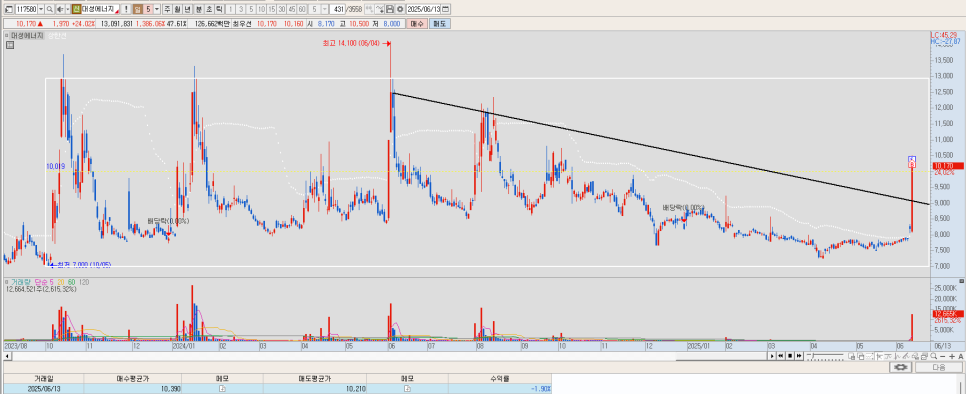Click the 2025/06/13 date input field
This screenshot has height=394, width=966.
pyautogui.click(x=423, y=9)
